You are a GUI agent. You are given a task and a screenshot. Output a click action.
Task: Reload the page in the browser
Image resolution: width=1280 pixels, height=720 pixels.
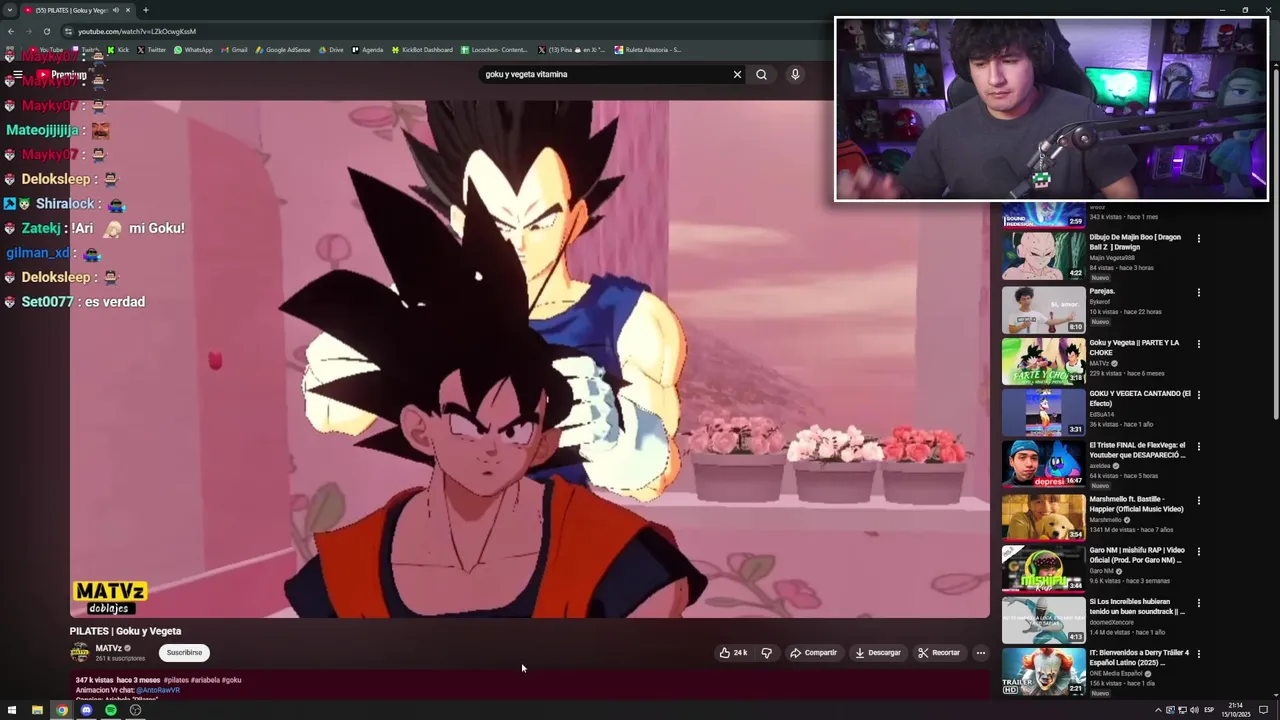(x=46, y=31)
